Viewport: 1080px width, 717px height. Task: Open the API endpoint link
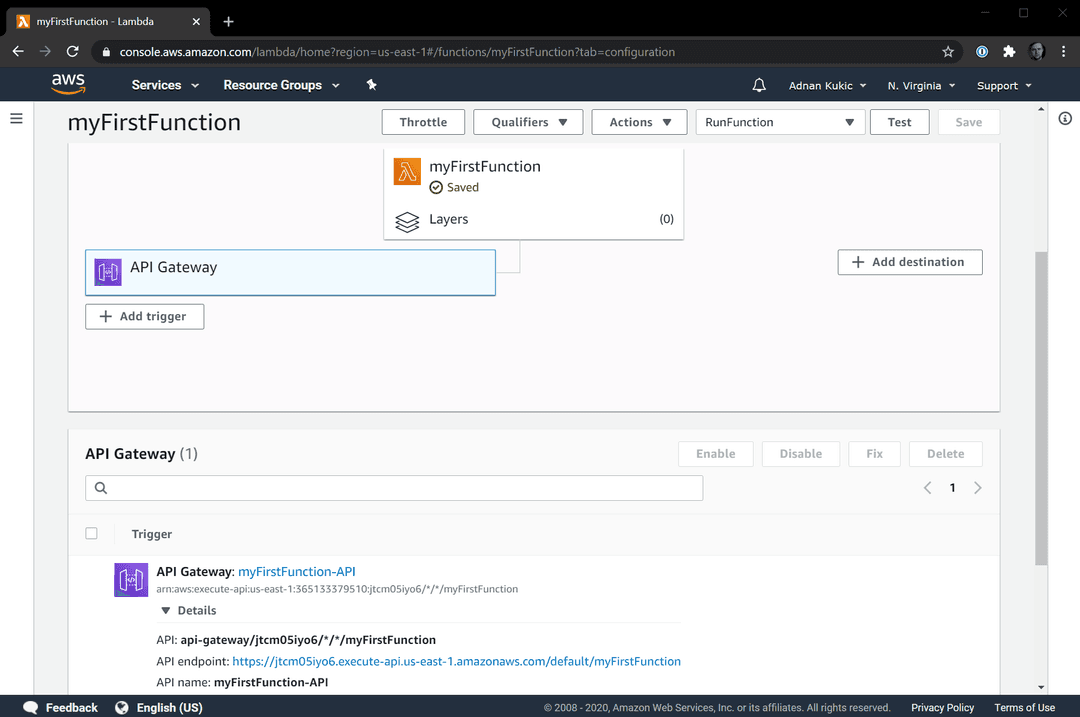[x=456, y=661]
